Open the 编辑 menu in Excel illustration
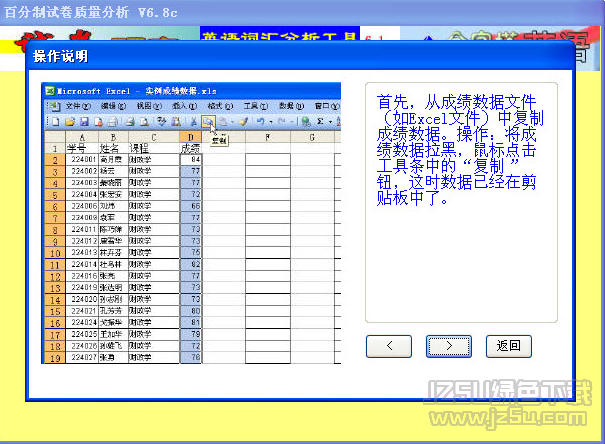605x444 pixels. pyautogui.click(x=113, y=106)
